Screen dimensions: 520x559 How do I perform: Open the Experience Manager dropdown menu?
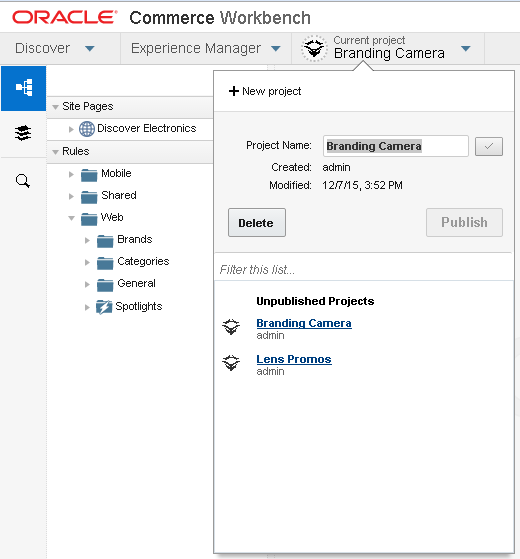tap(276, 48)
